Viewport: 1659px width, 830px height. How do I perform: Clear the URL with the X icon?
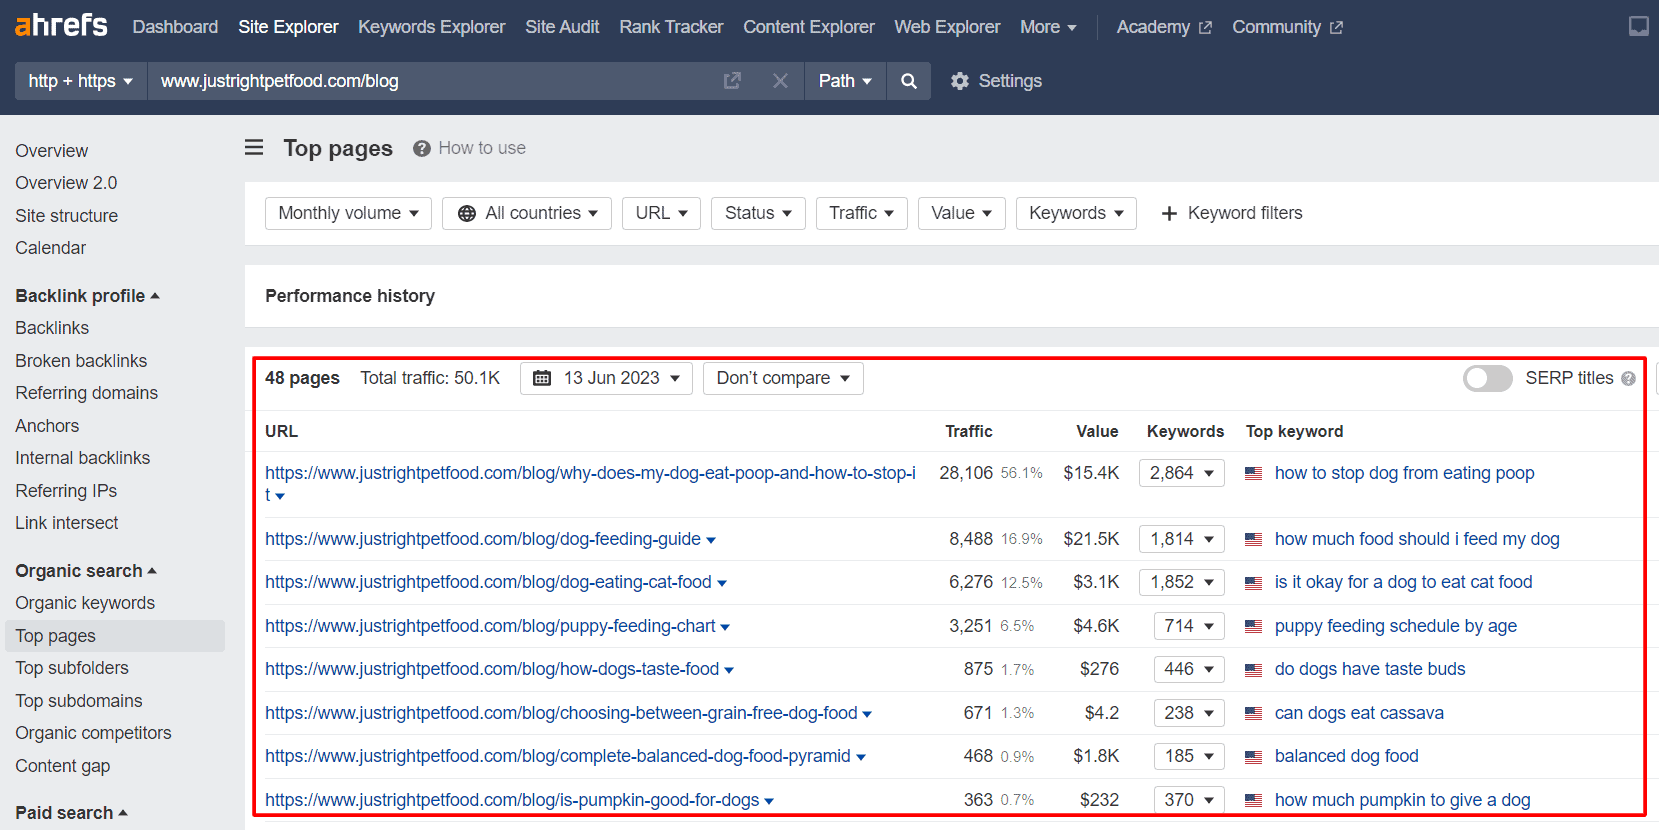pos(780,81)
